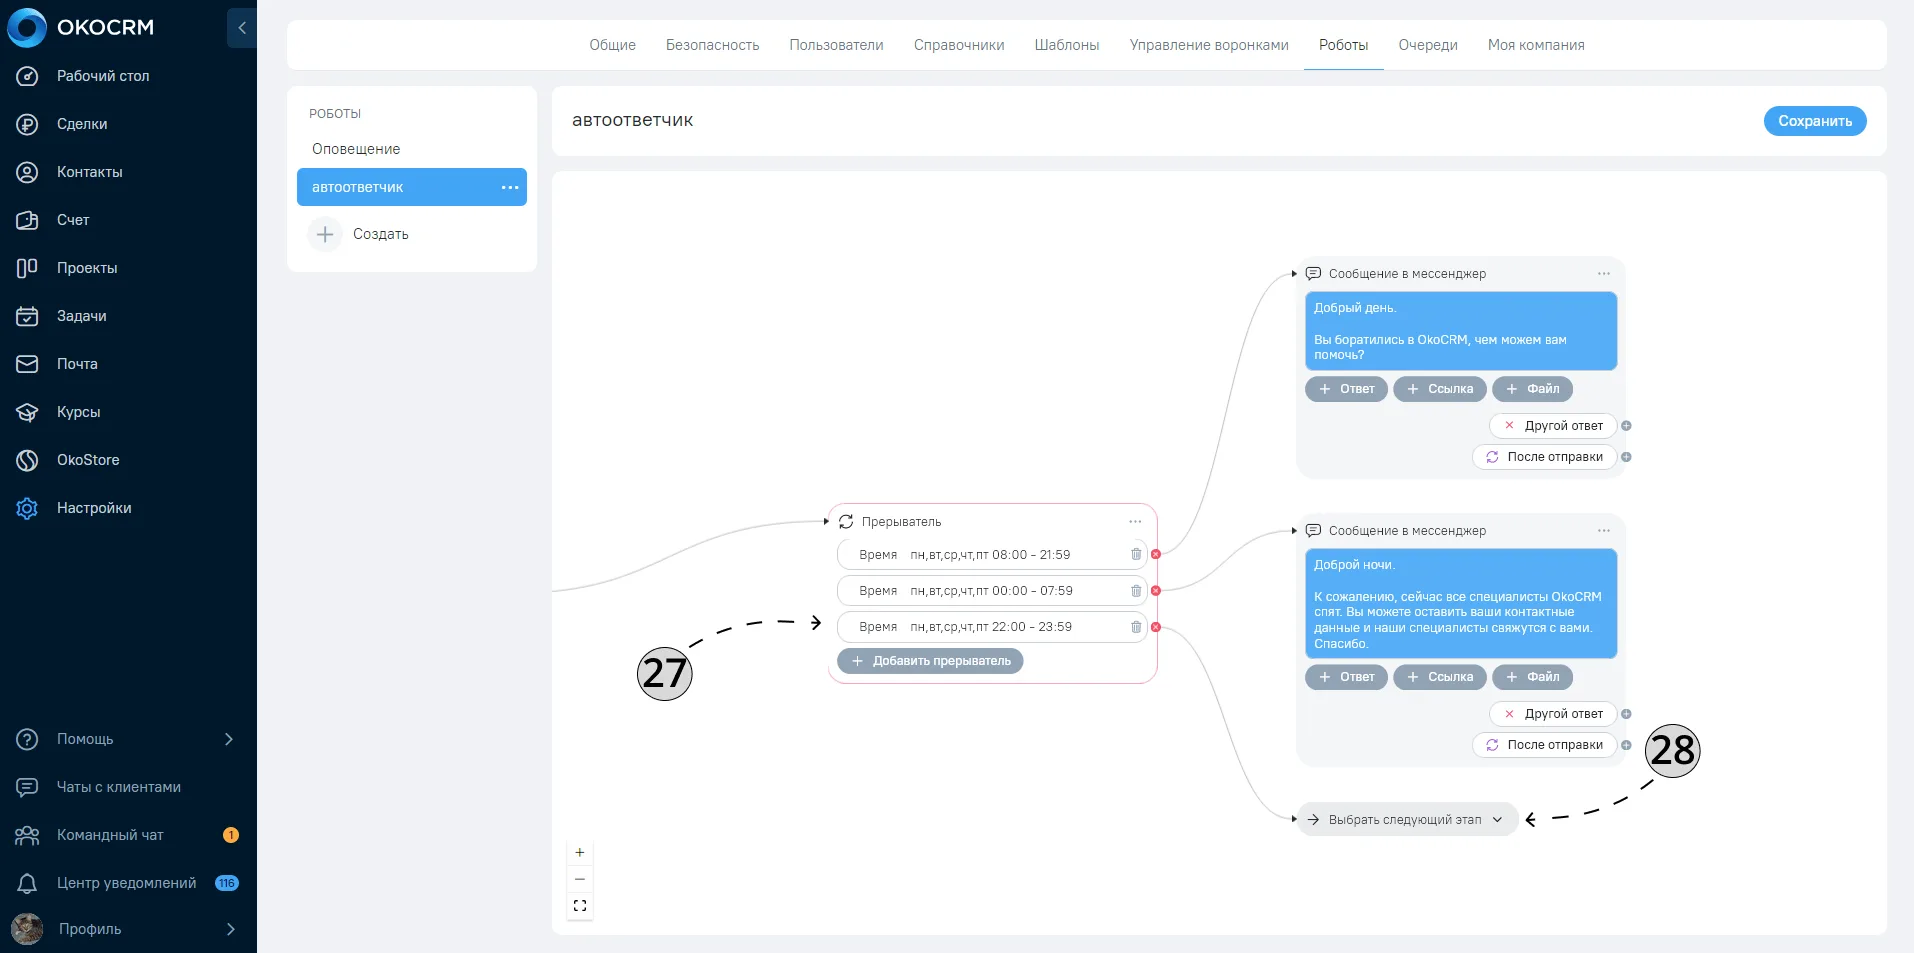Add Ссылка to the Добрый день message
This screenshot has width=1914, height=953.
(x=1440, y=389)
